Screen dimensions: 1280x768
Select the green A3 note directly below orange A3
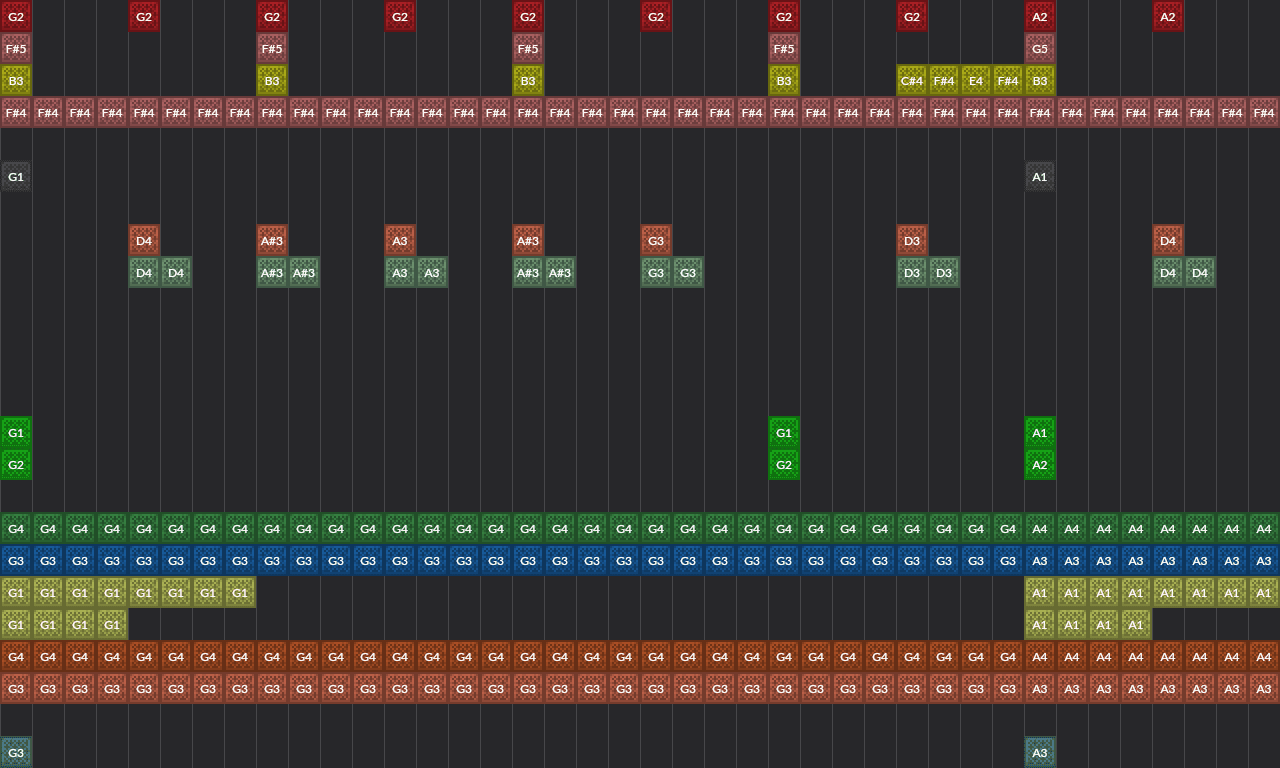coord(400,272)
